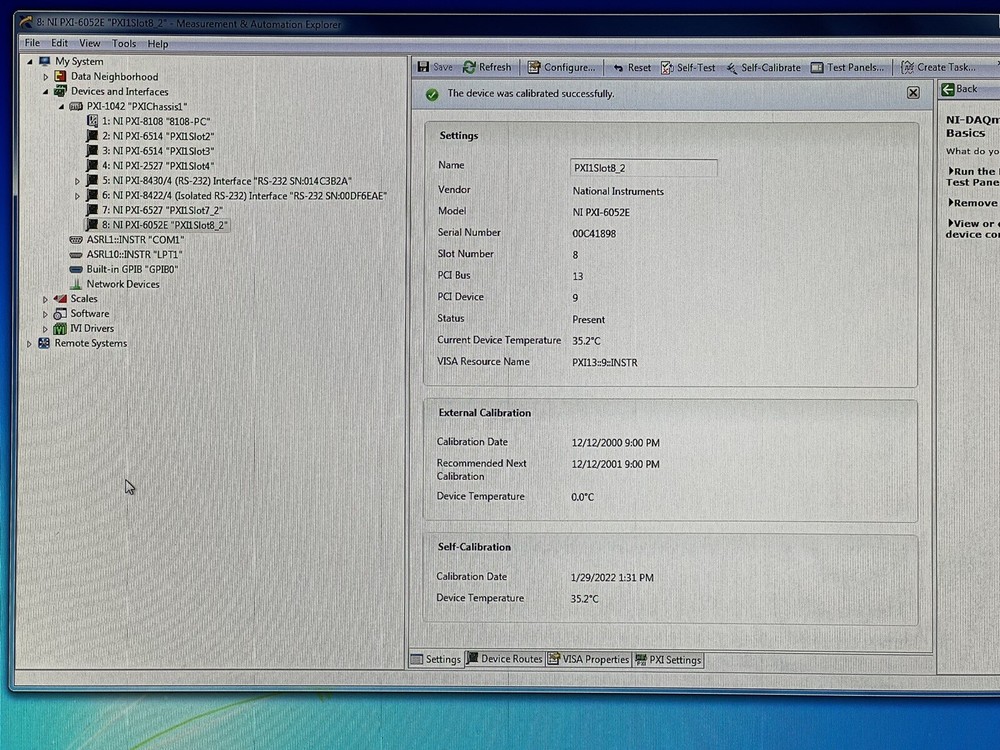Expand the NI PXI-8422/4 Isolated RS-232 node
1000x750 pixels.
(77, 196)
